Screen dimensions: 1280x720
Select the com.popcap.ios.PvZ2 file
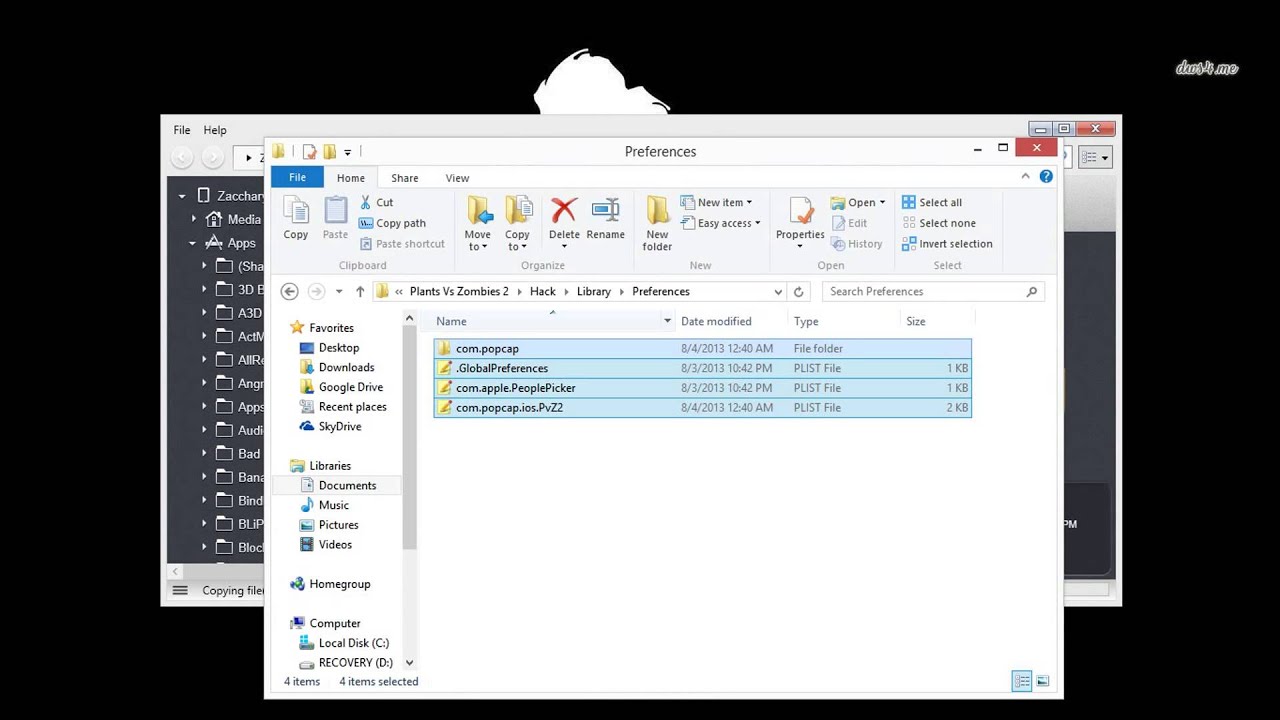[x=703, y=407]
